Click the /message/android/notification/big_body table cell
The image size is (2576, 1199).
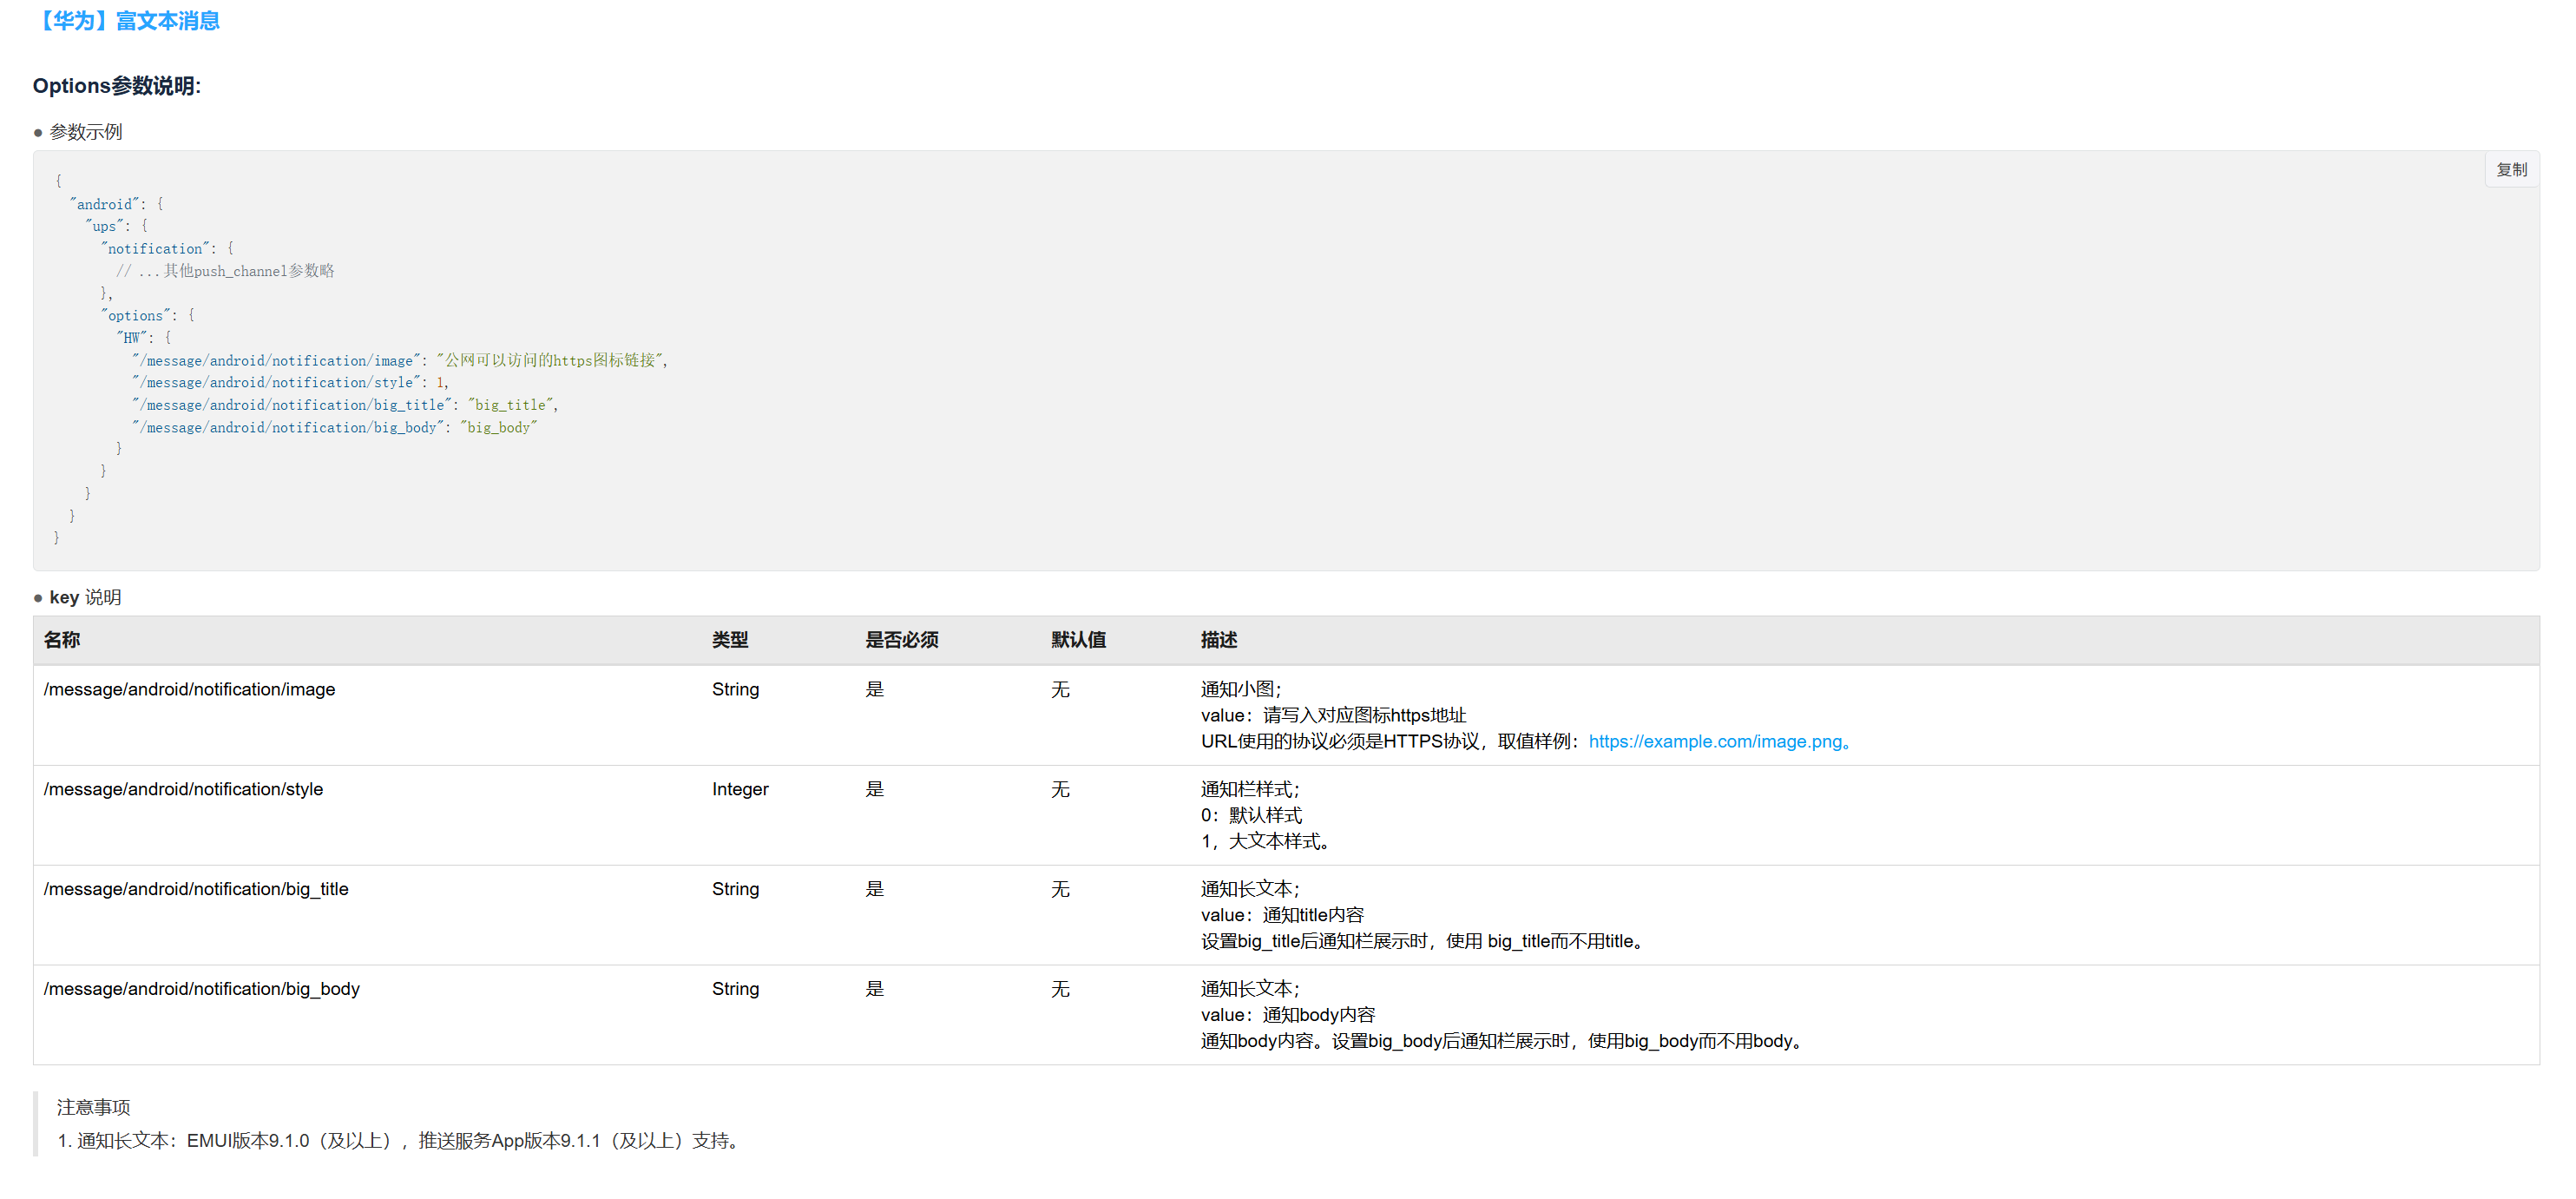[201, 990]
